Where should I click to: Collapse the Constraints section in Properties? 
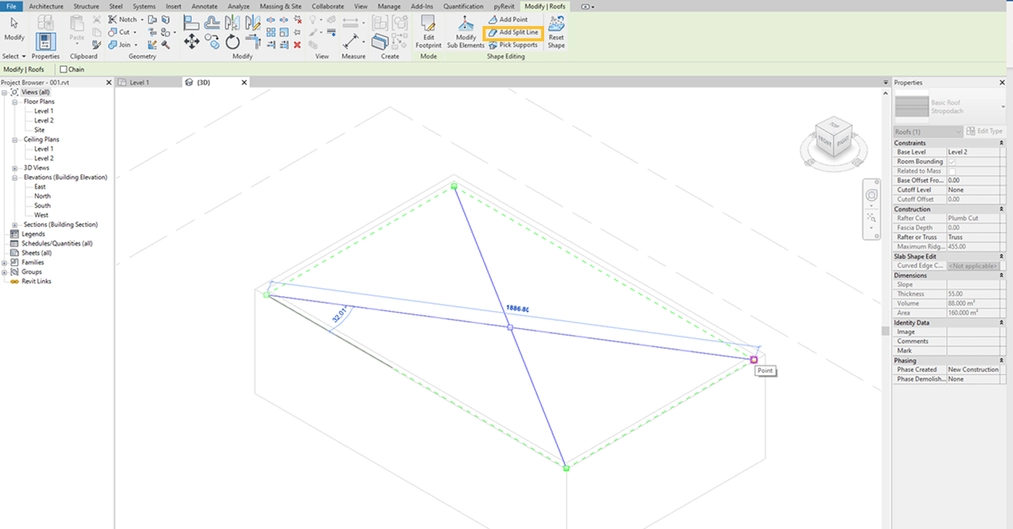coord(1001,143)
